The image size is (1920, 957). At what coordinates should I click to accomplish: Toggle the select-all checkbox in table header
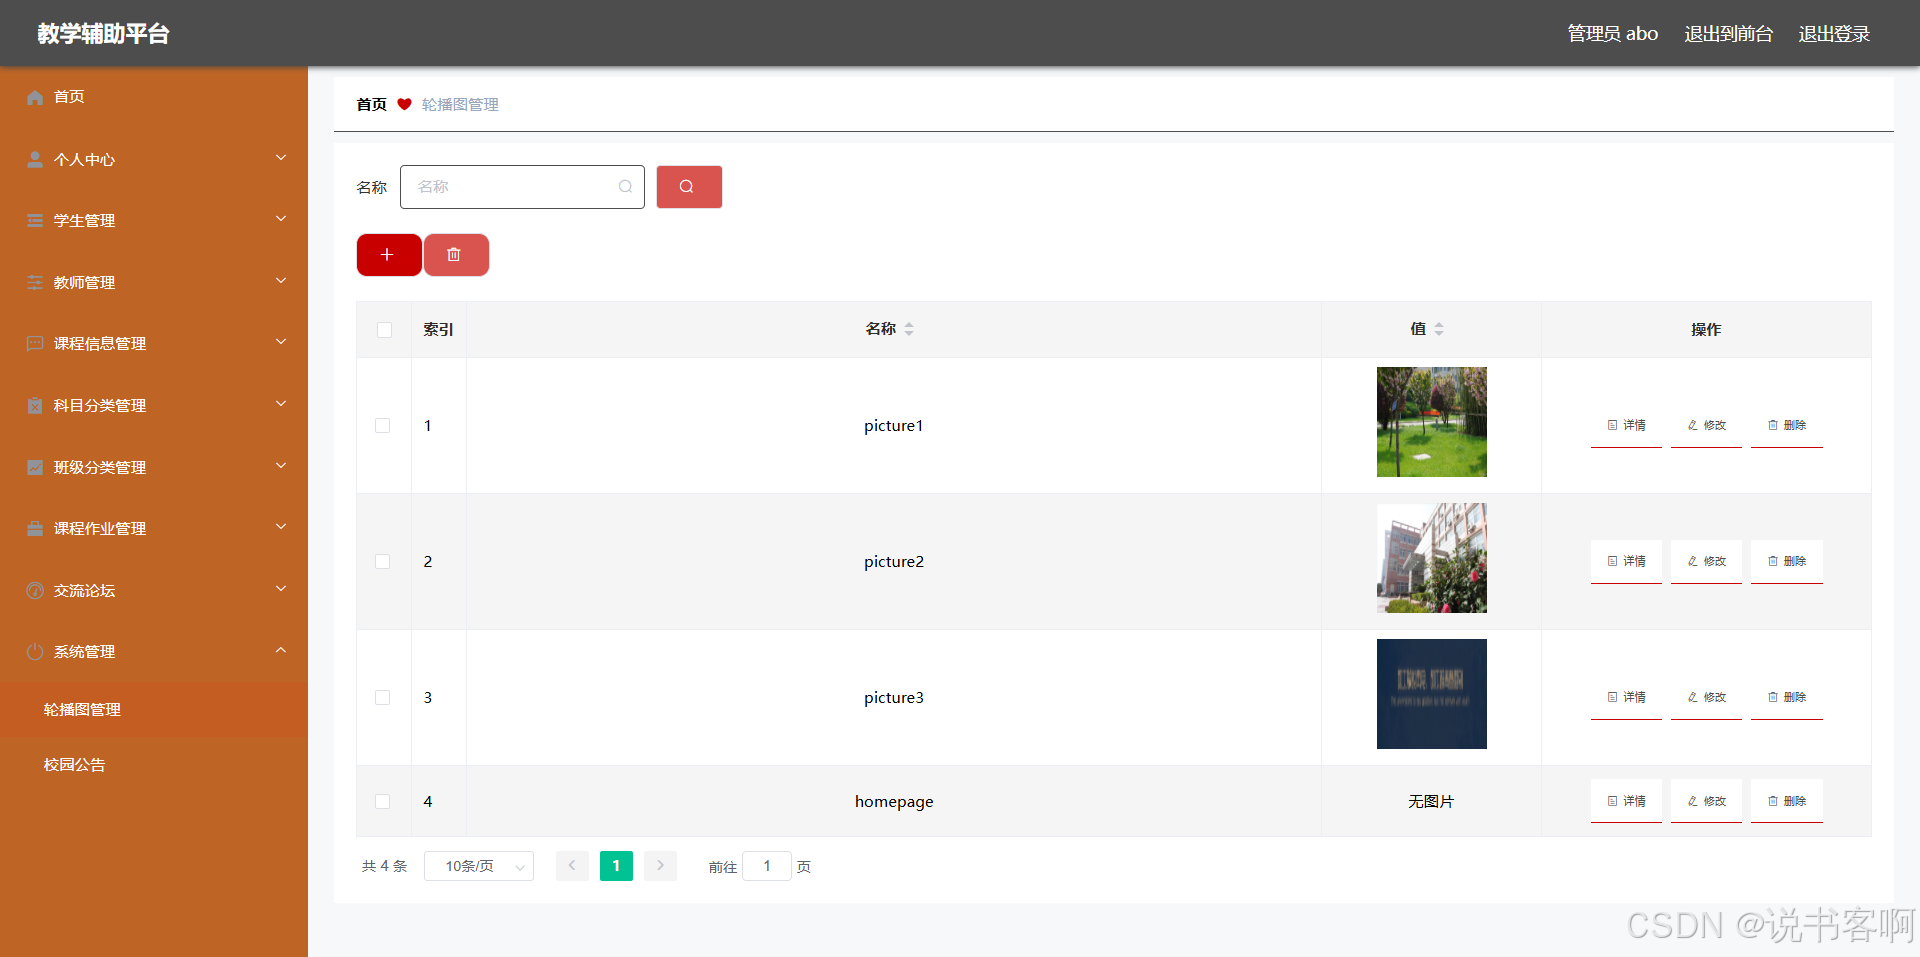(x=384, y=330)
